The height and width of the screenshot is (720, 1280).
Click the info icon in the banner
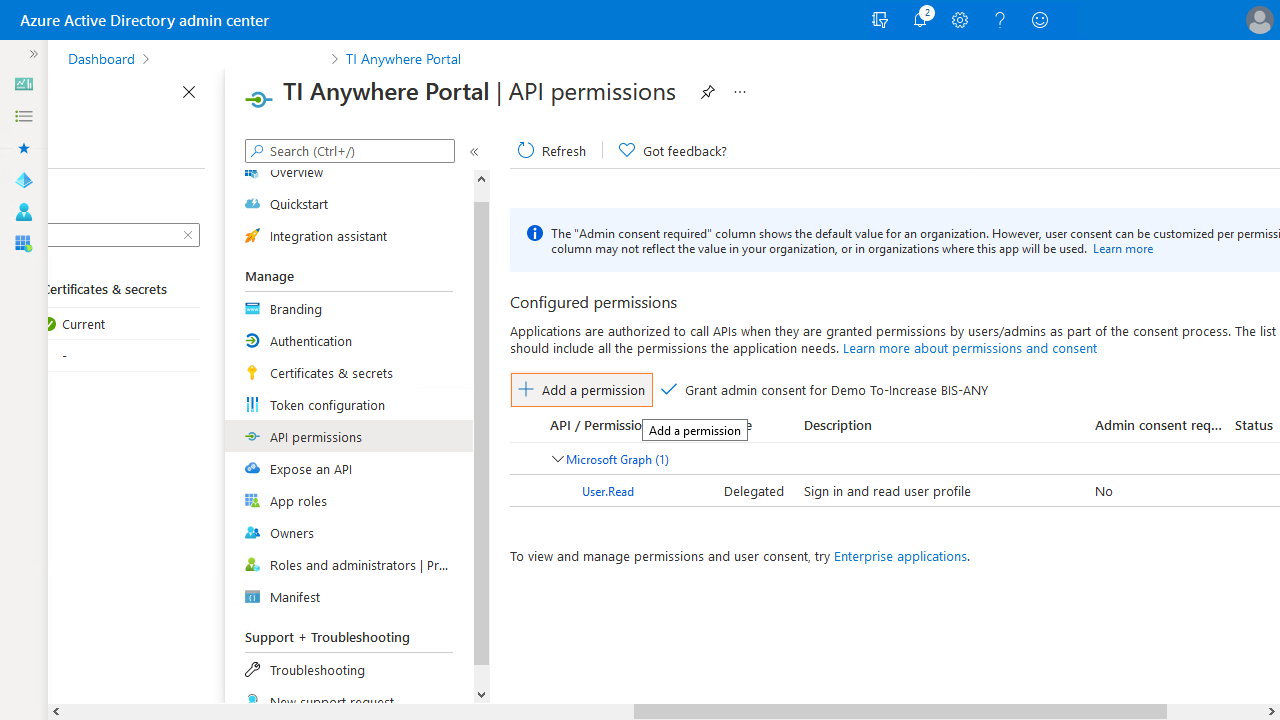[x=535, y=233]
